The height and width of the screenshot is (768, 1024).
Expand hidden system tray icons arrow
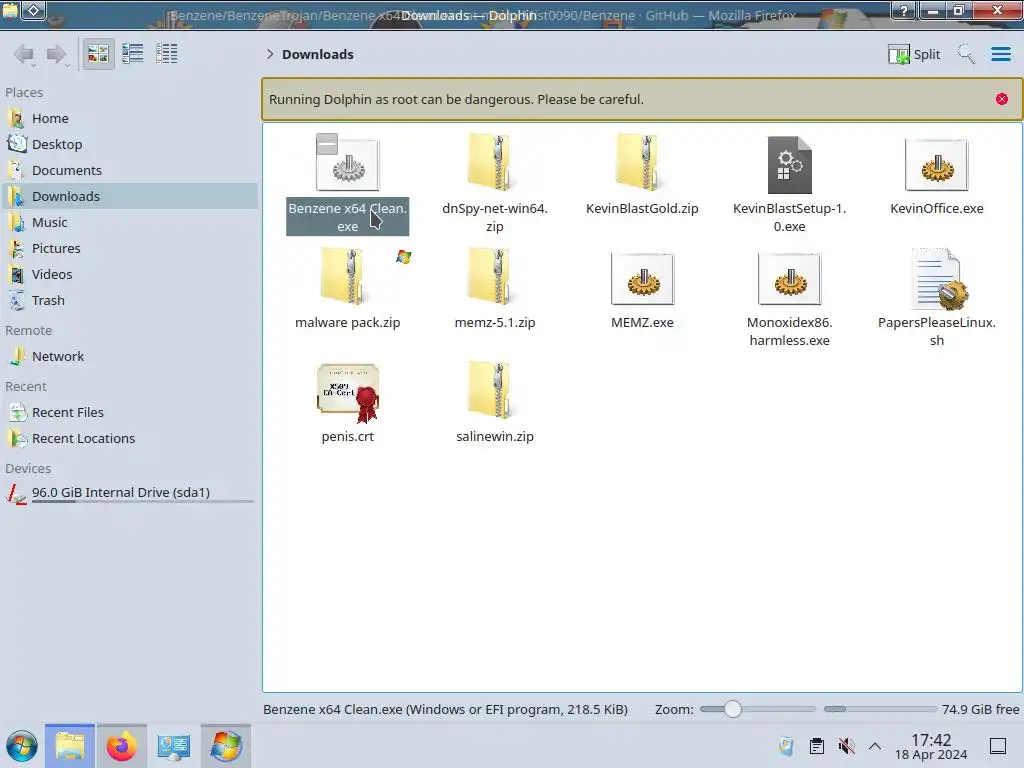[875, 746]
